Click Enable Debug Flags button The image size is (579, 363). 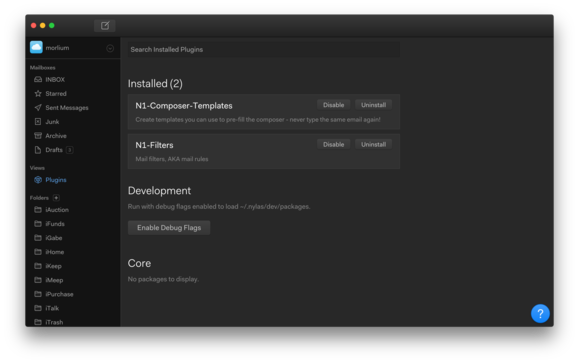pos(169,227)
